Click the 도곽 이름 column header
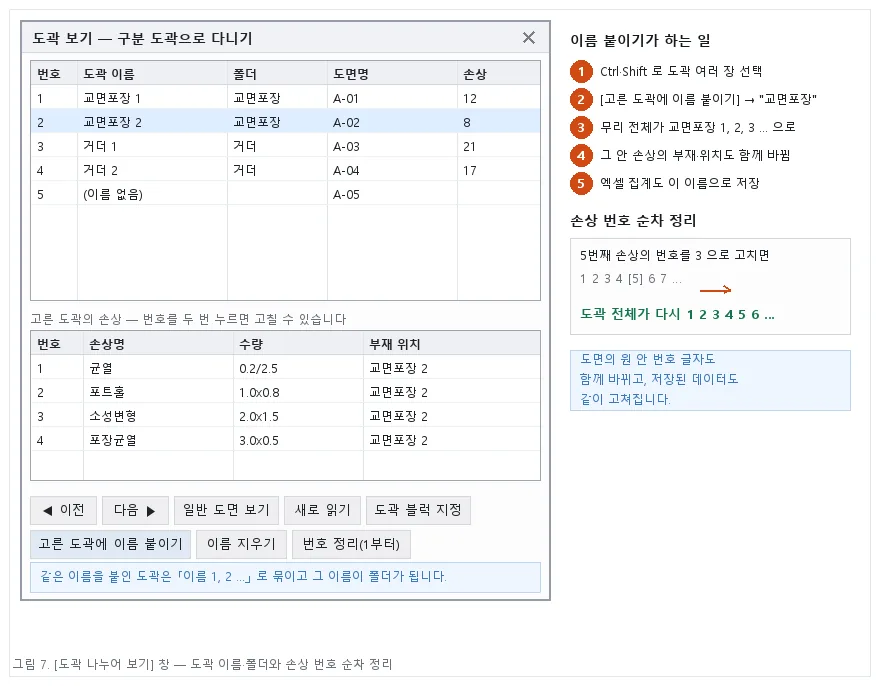The height and width of the screenshot is (686, 880). (x=152, y=74)
